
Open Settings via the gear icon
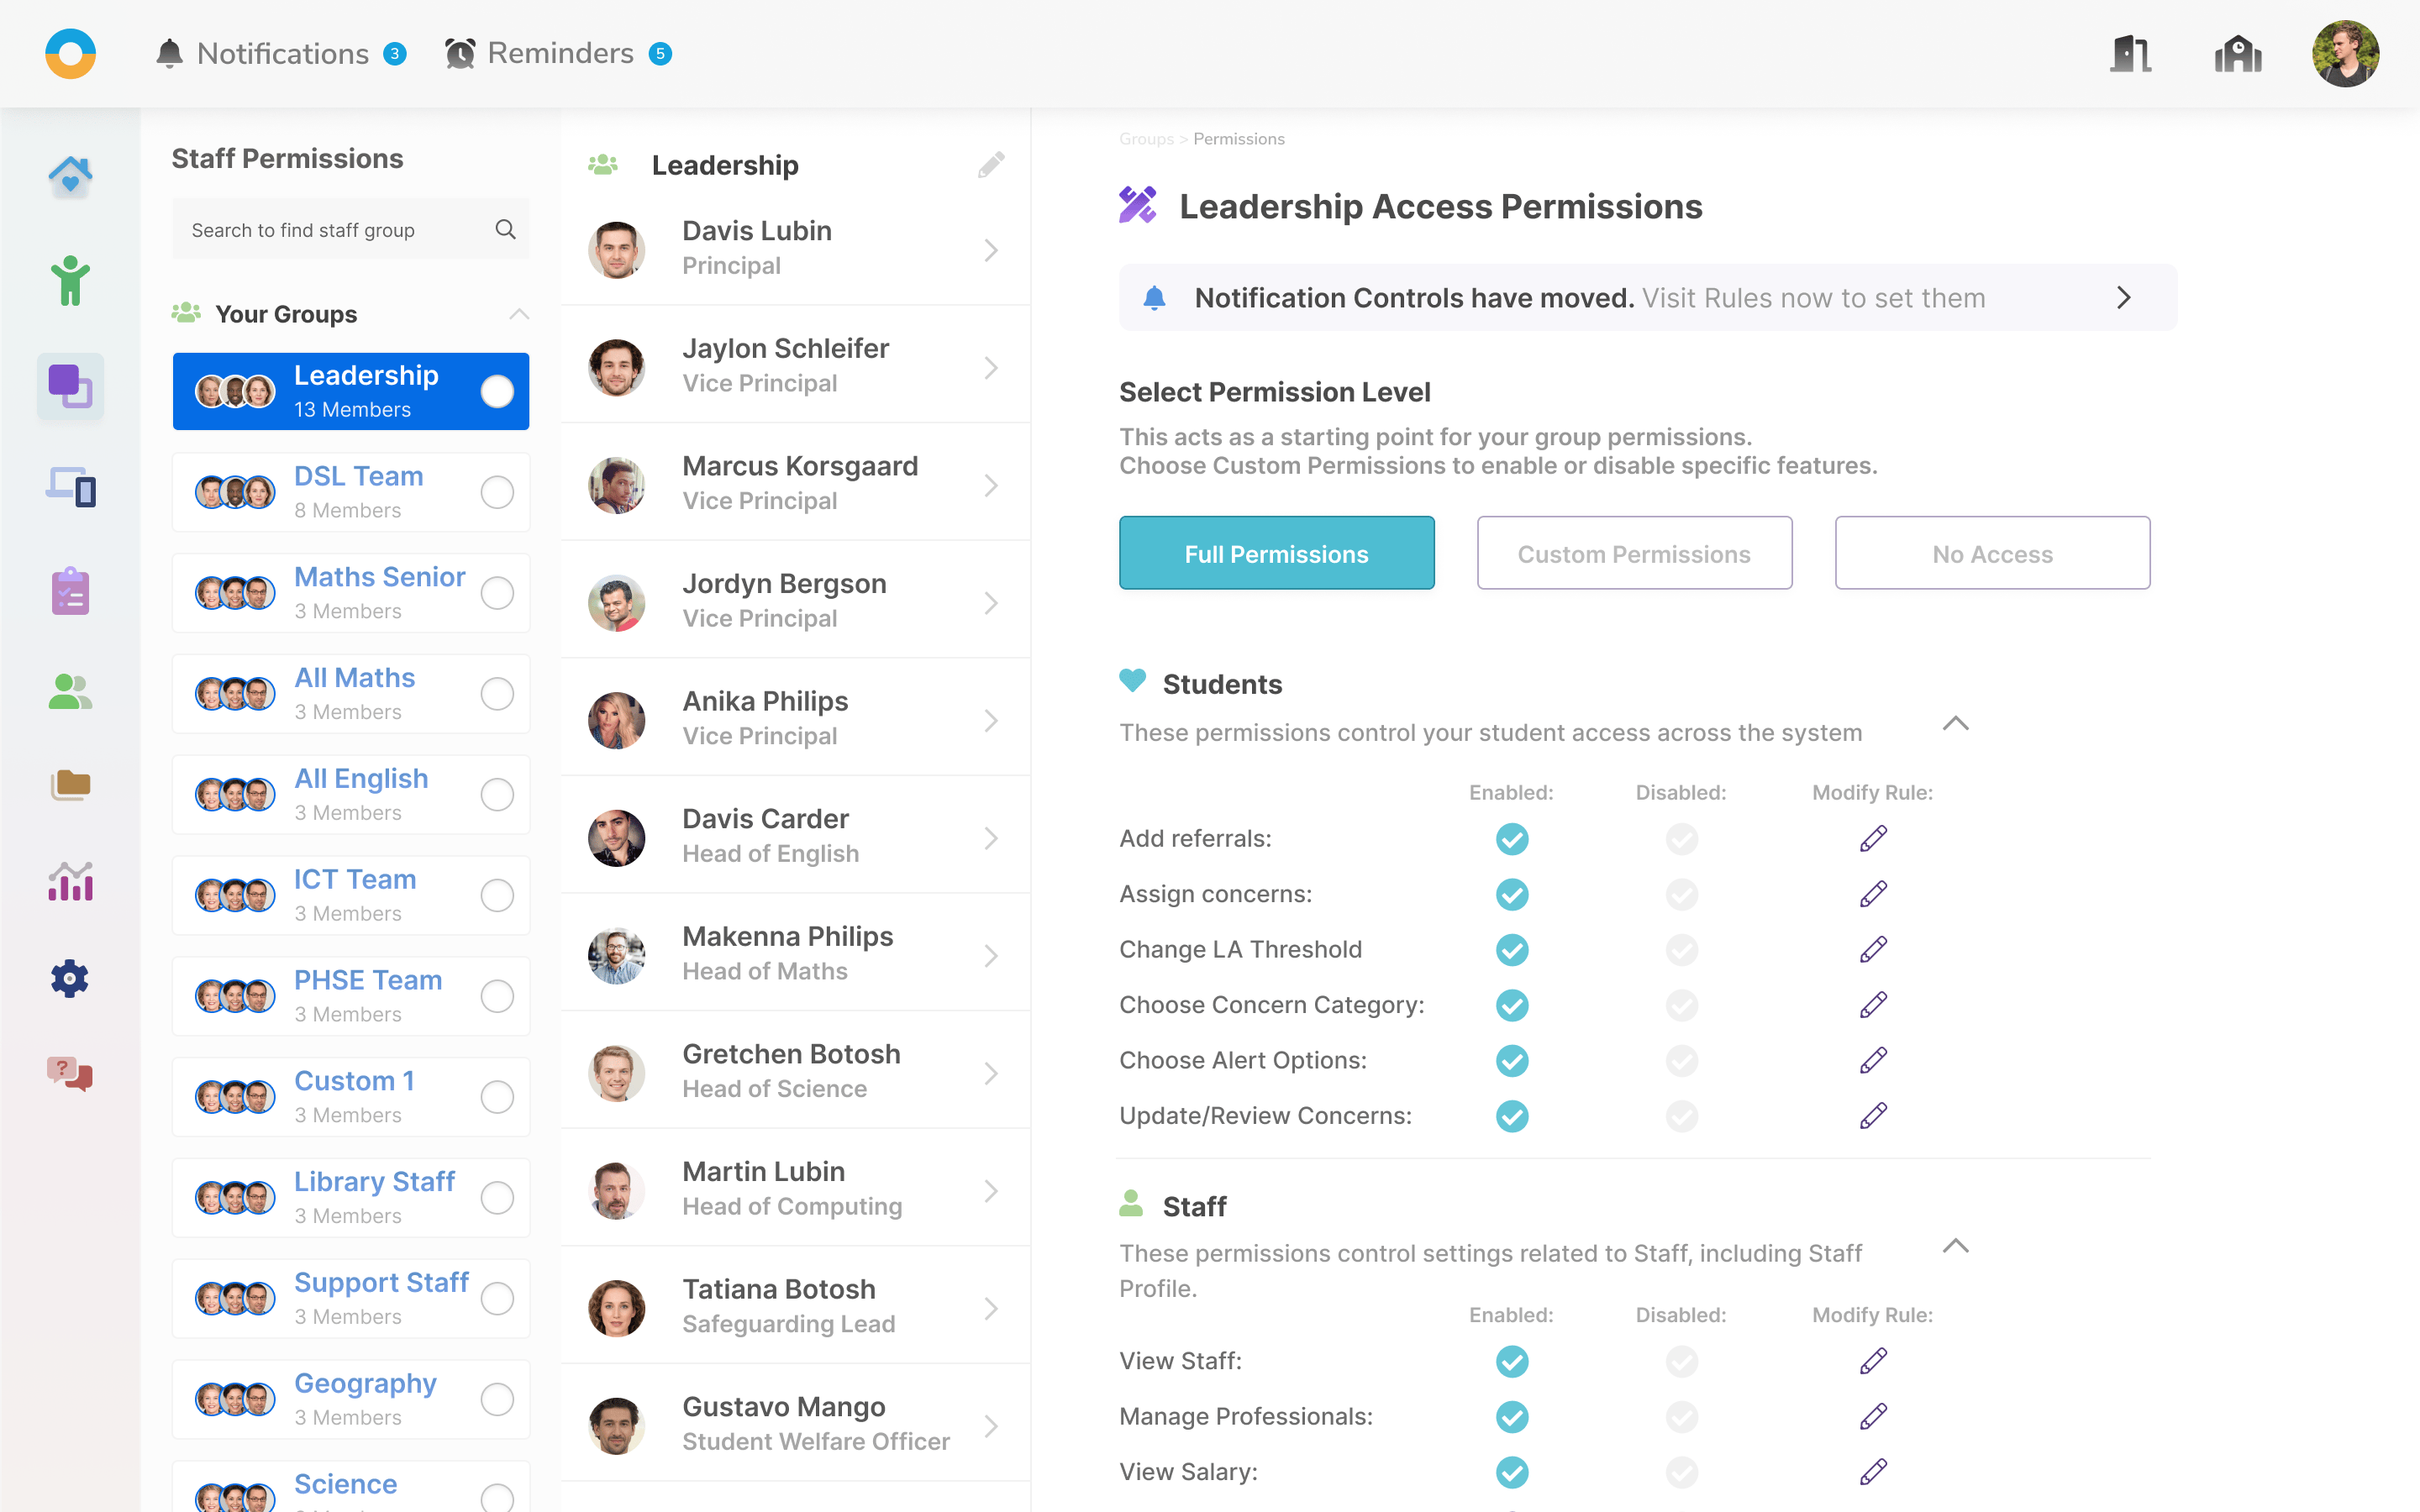point(69,979)
